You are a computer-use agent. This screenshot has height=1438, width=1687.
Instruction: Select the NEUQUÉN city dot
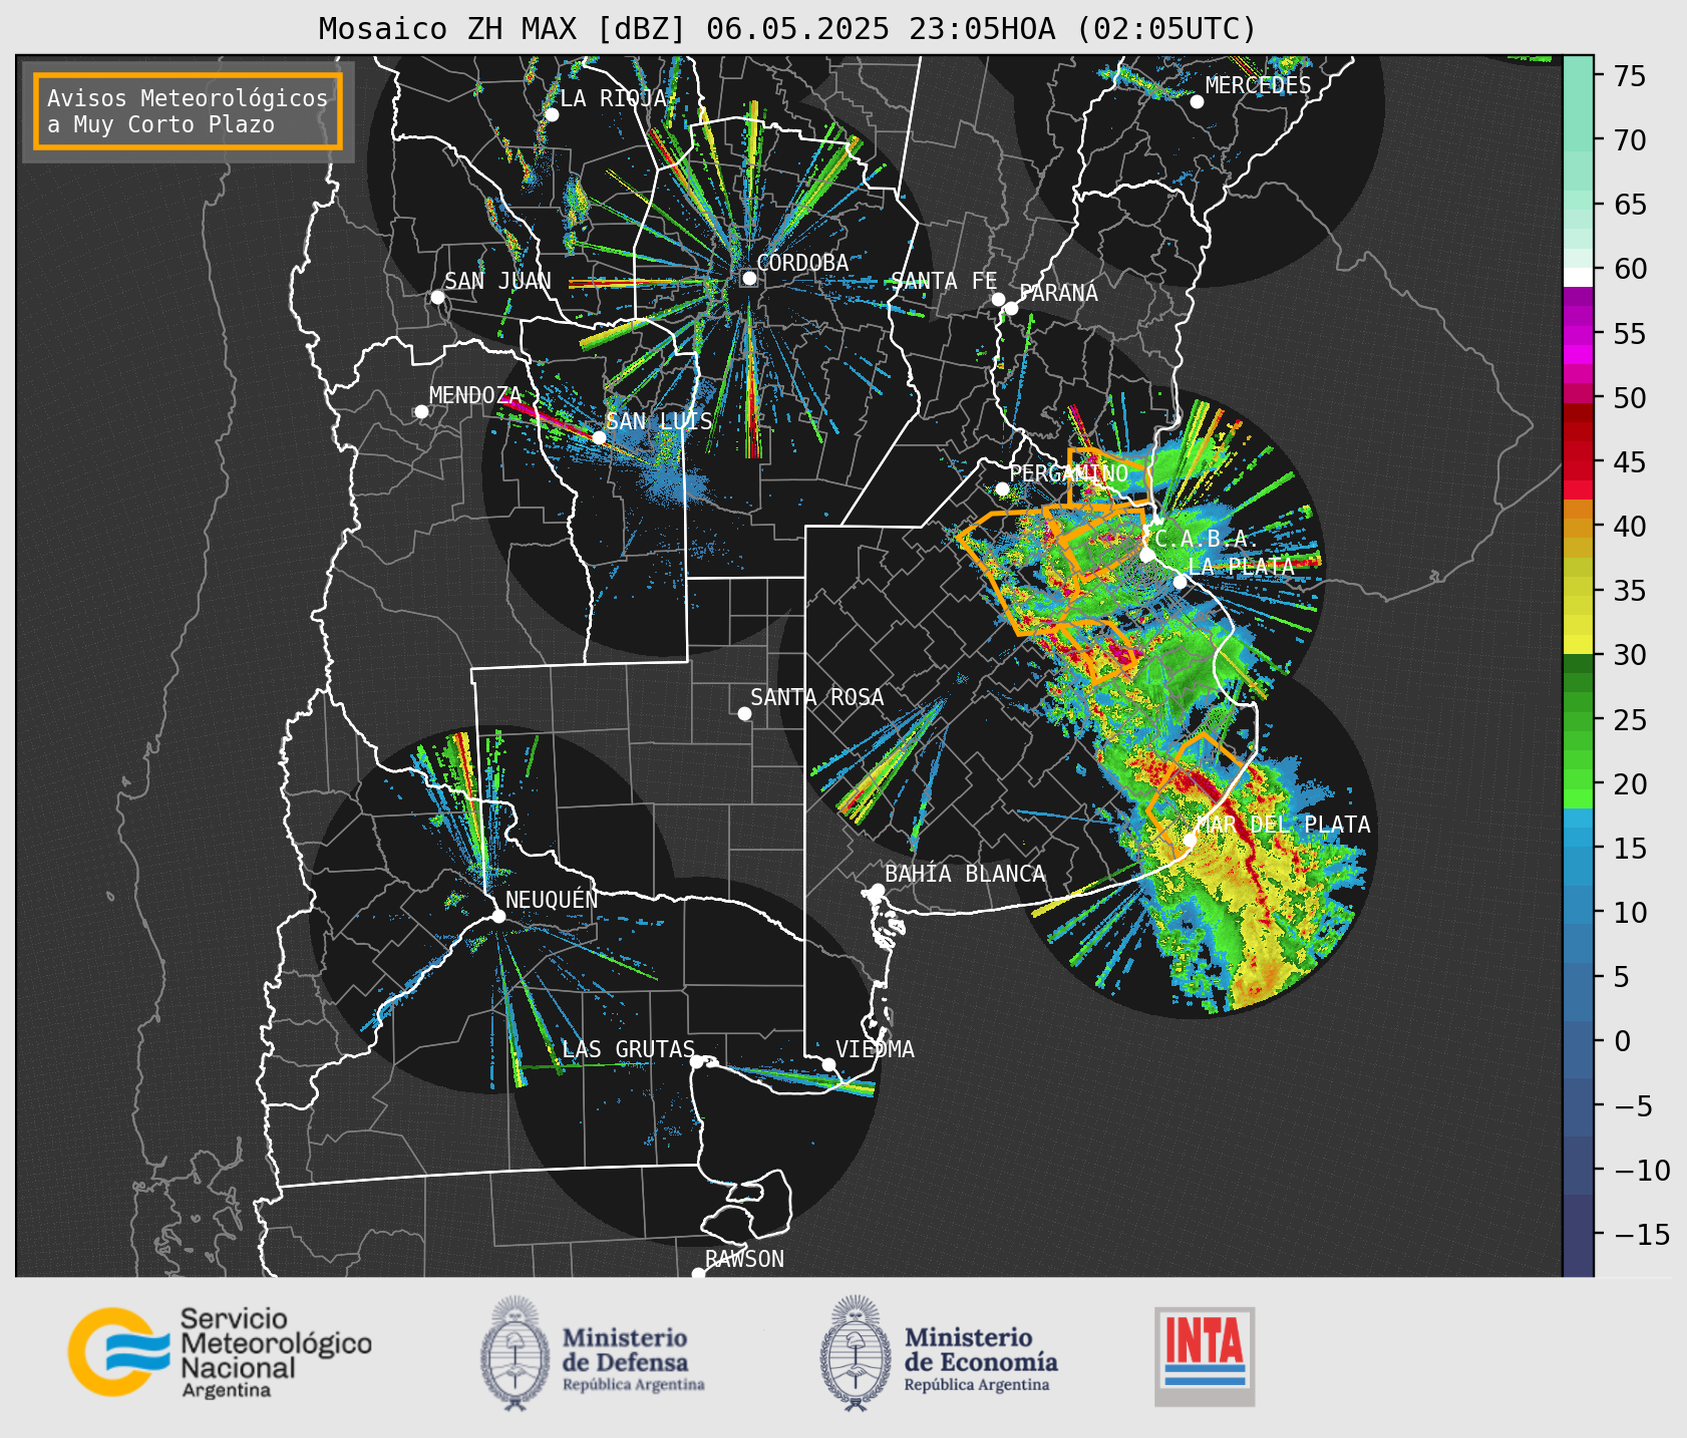point(498,916)
